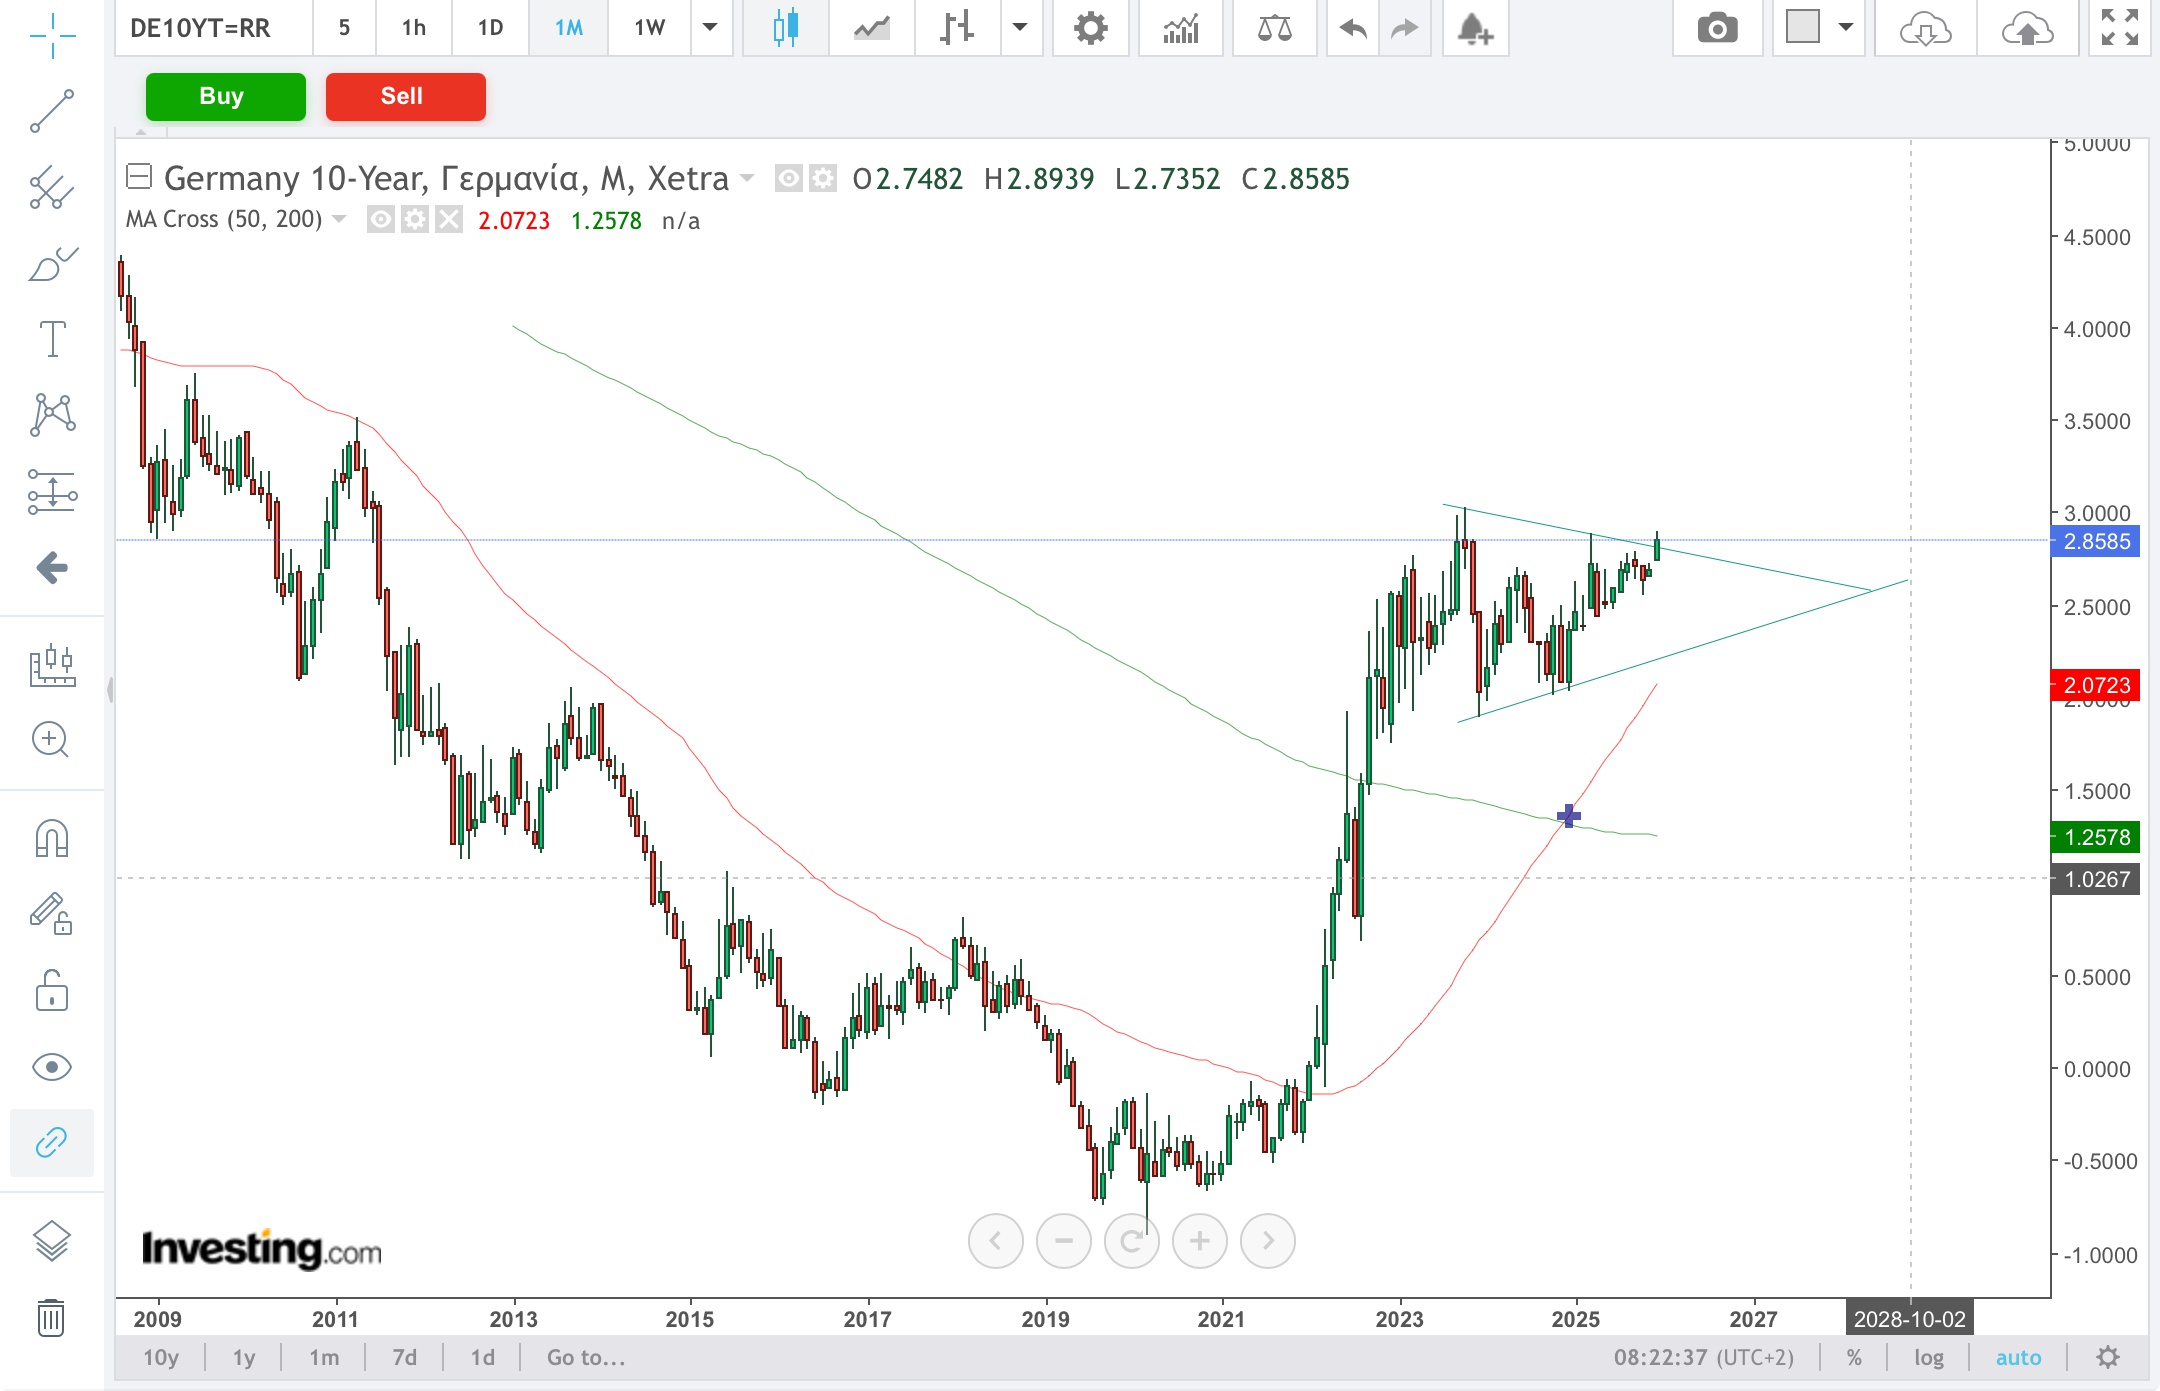The height and width of the screenshot is (1391, 2160).
Task: Open chart style dropdown arrow beside bars
Action: pos(1020,28)
